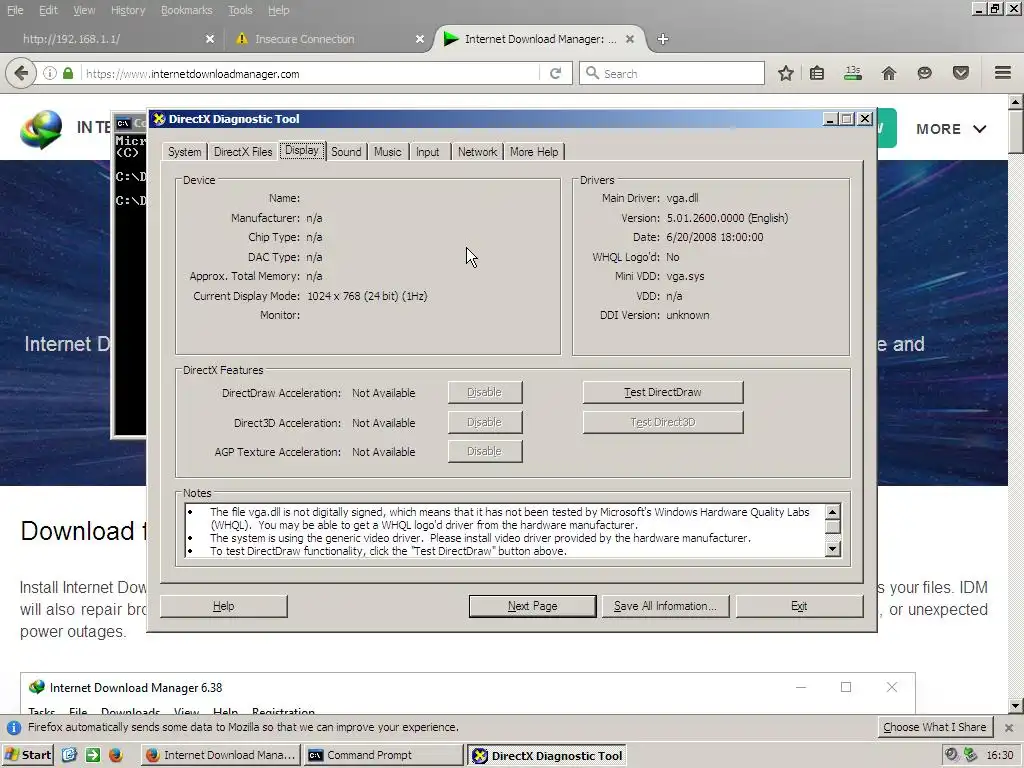Click the Firefox page scrollbar up arrow
Viewport: 1024px width, 768px height.
[1016, 102]
